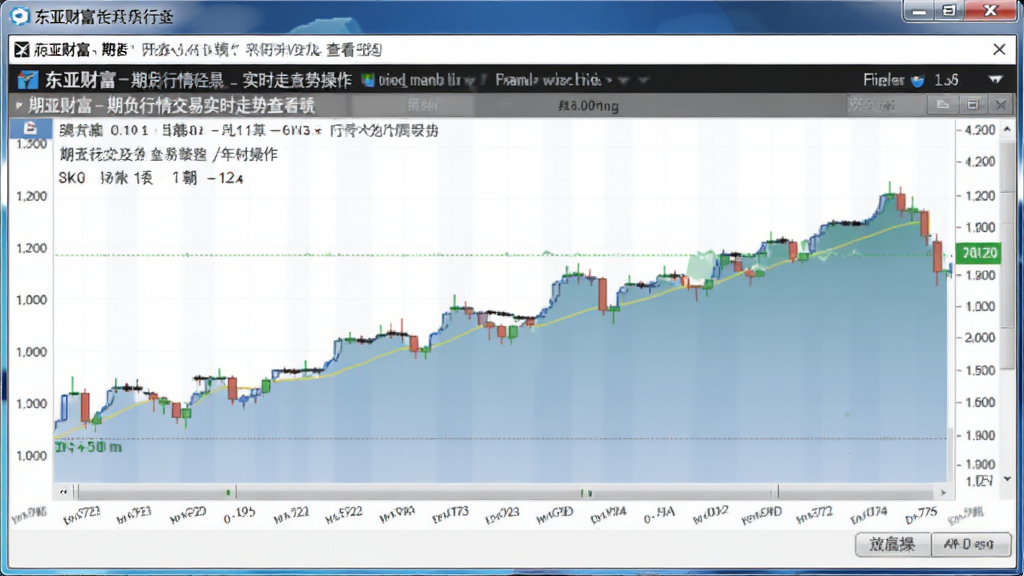Viewport: 1024px width, 576px height.
Task: Click the '1.56' value in the dark toolbar
Action: coord(947,80)
